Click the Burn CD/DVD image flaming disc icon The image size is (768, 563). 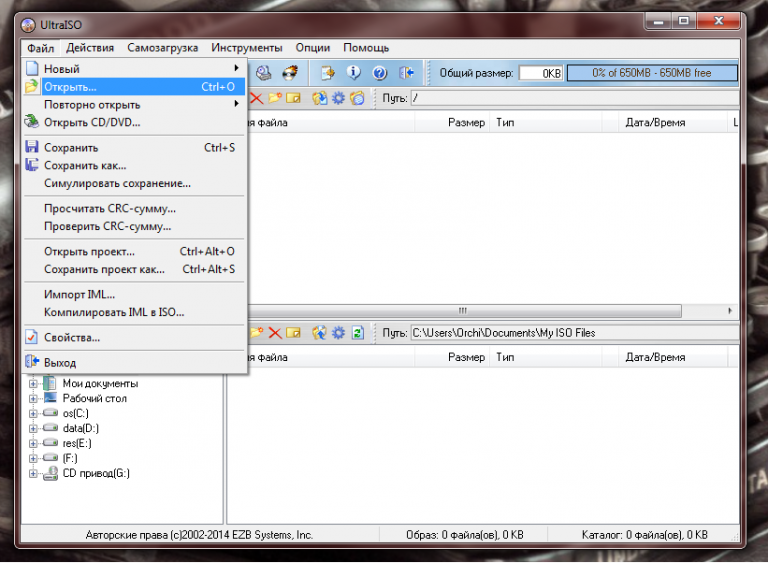point(290,73)
